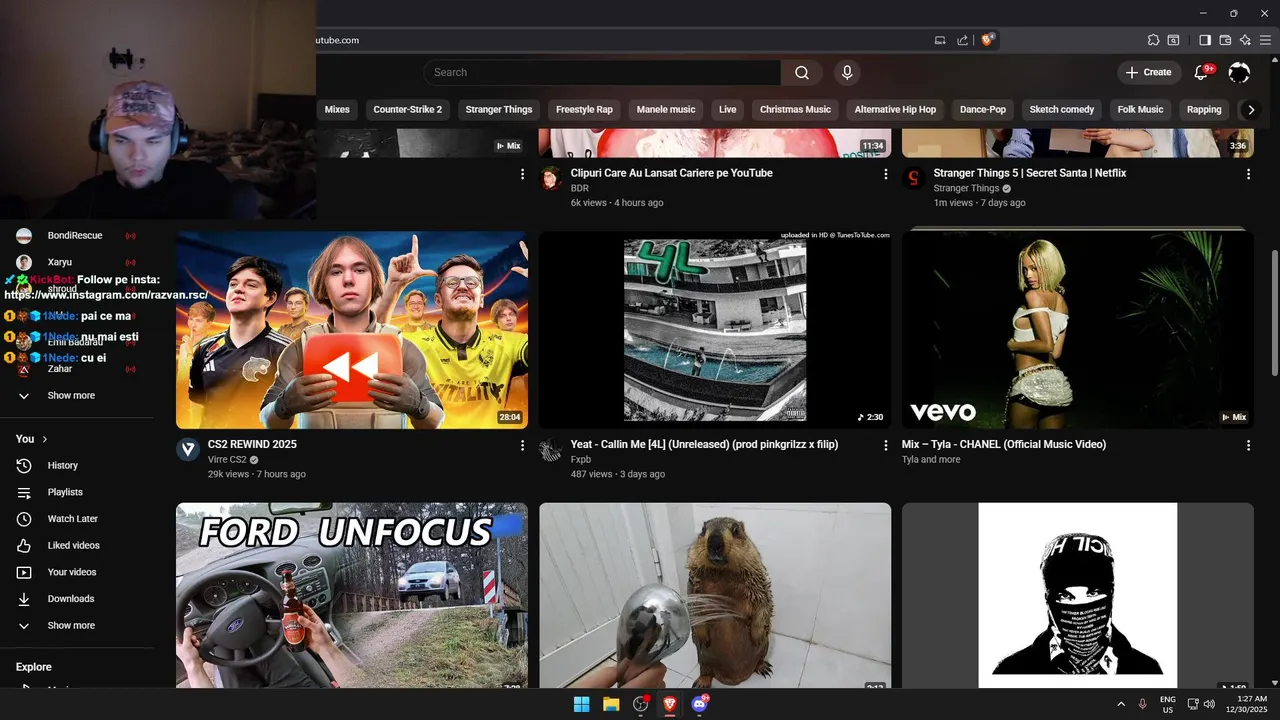Viewport: 1280px width, 720px height.
Task: Select the Rapping chip
Action: tap(1204, 110)
